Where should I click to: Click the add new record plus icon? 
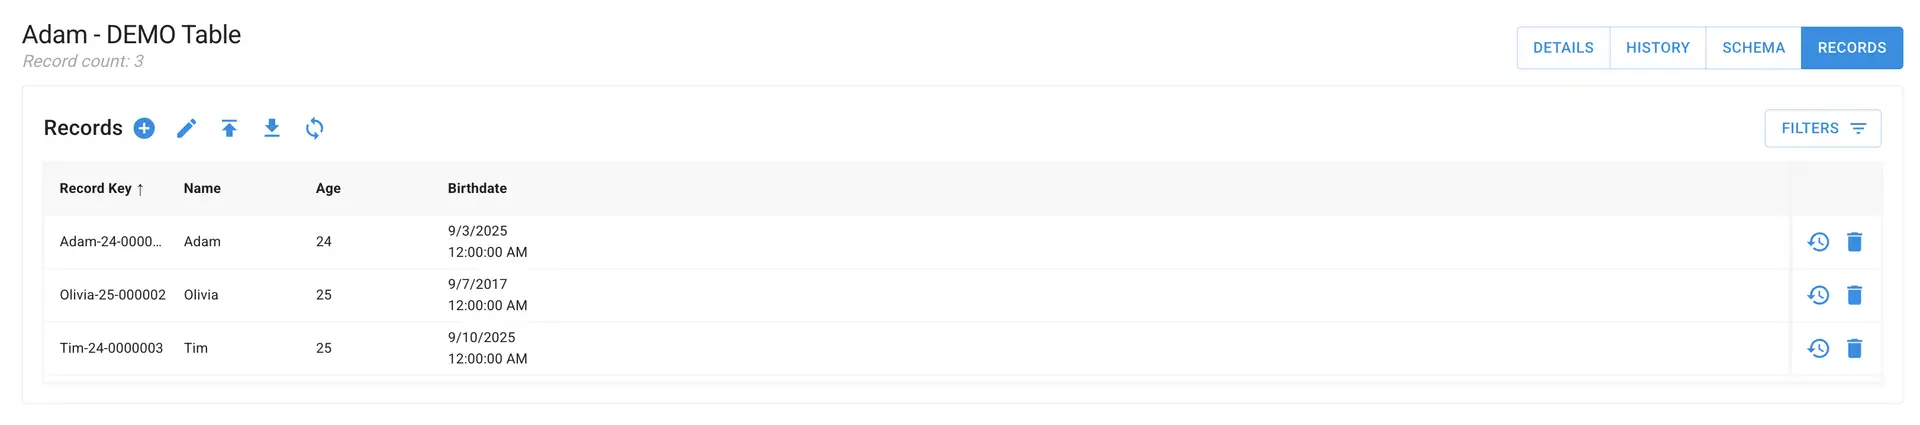(x=144, y=128)
